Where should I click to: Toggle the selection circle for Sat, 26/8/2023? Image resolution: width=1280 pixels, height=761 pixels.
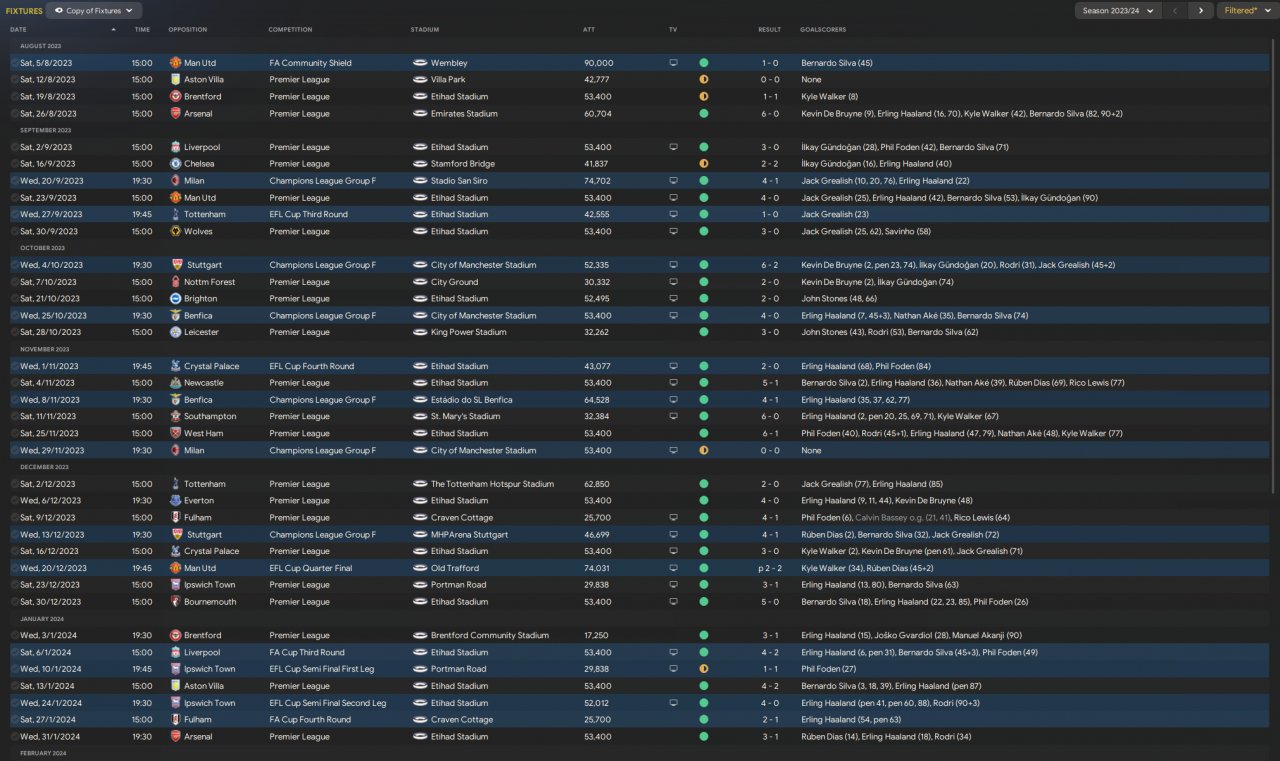(x=14, y=114)
